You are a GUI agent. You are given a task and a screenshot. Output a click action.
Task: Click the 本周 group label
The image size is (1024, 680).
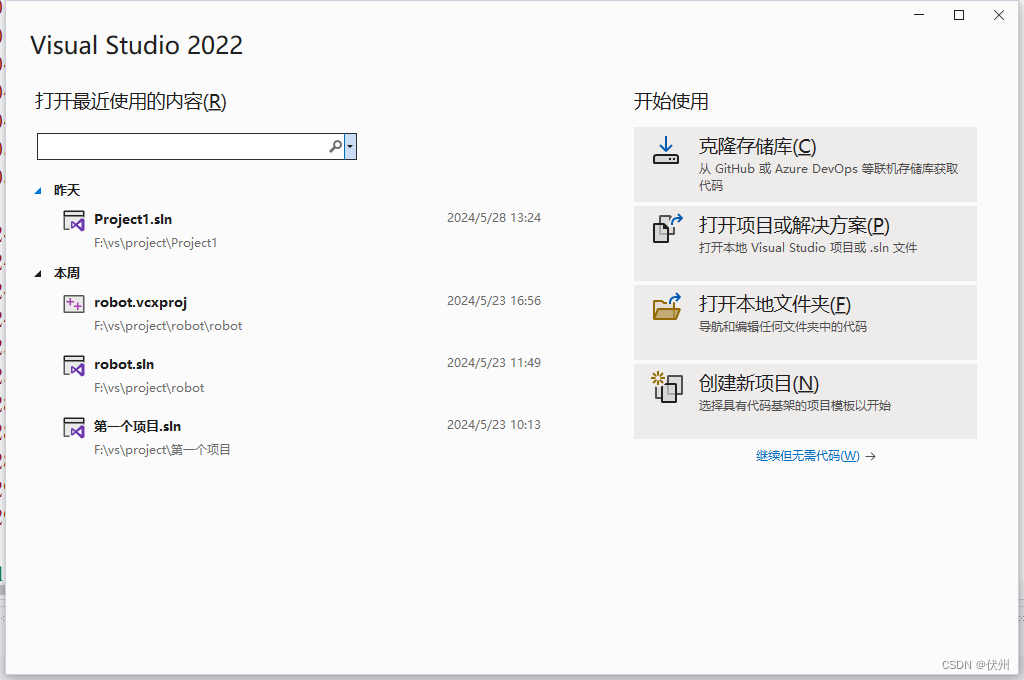[x=67, y=273]
